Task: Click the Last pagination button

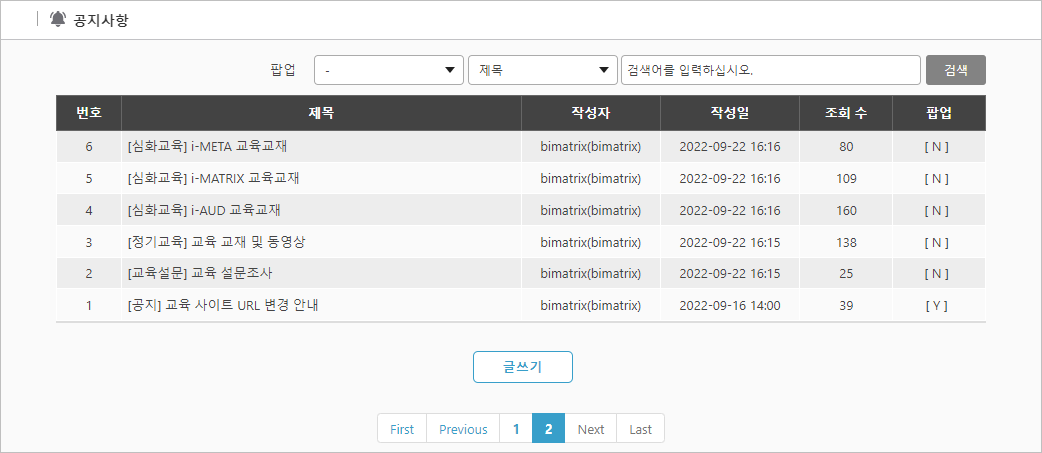Action: tap(641, 429)
